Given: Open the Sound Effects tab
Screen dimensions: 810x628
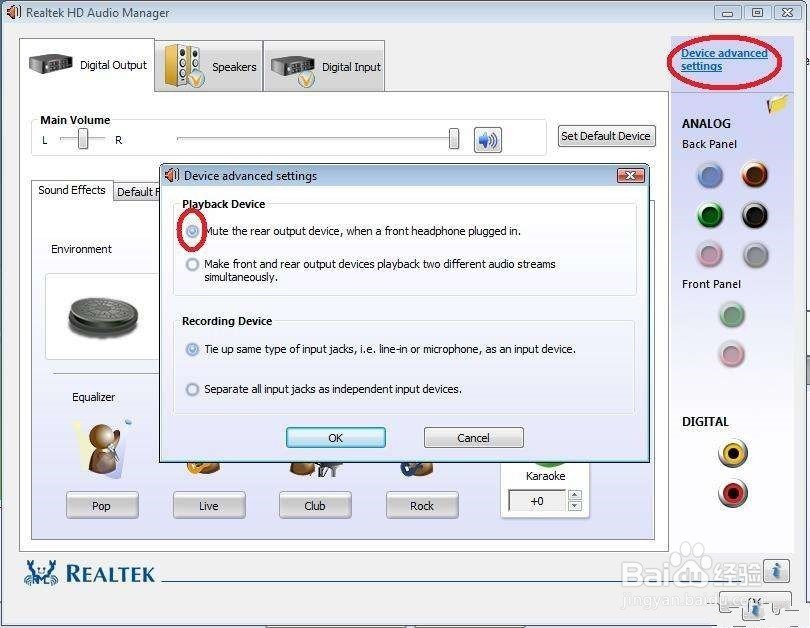Looking at the screenshot, I should point(72,190).
